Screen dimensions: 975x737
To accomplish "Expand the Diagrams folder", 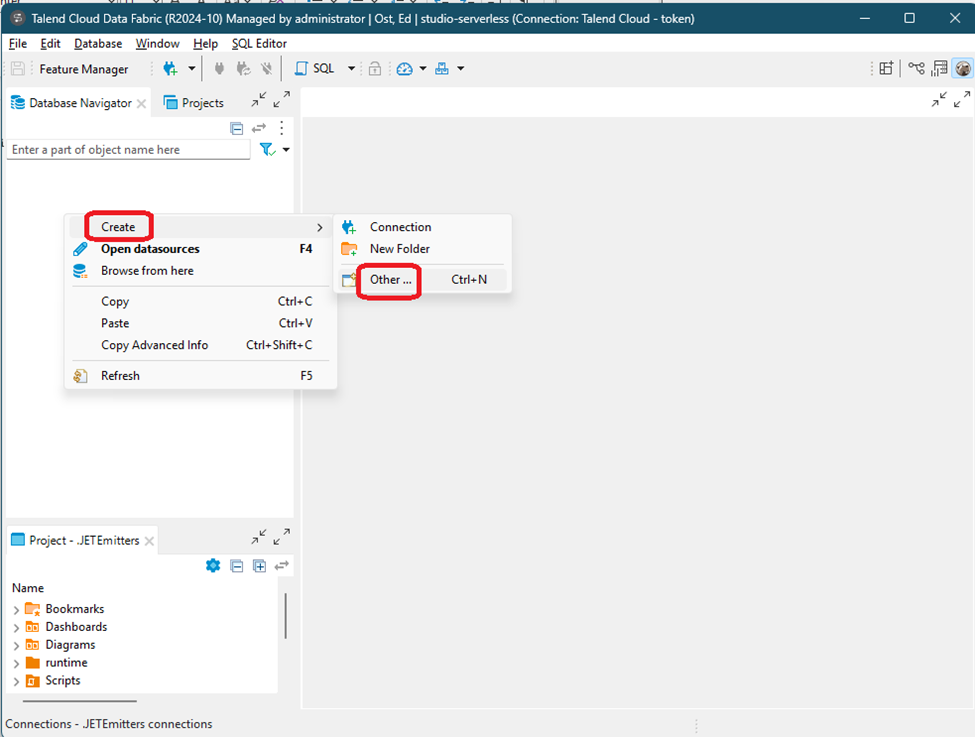I will point(16,646).
